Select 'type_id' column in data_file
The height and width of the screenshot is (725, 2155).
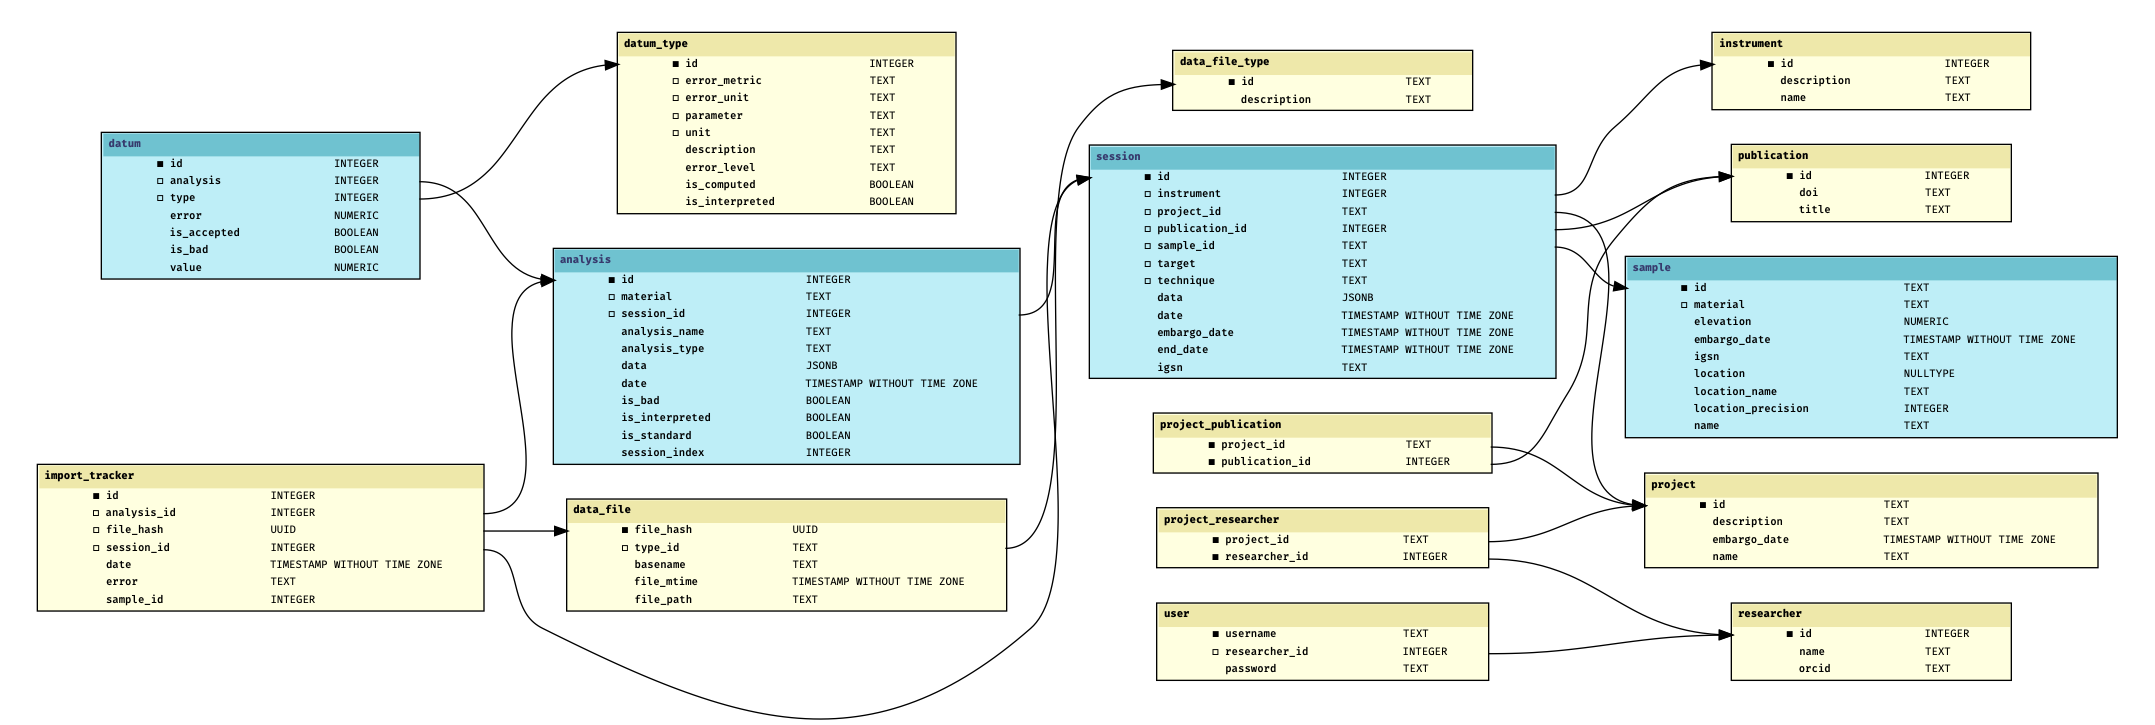(657, 548)
